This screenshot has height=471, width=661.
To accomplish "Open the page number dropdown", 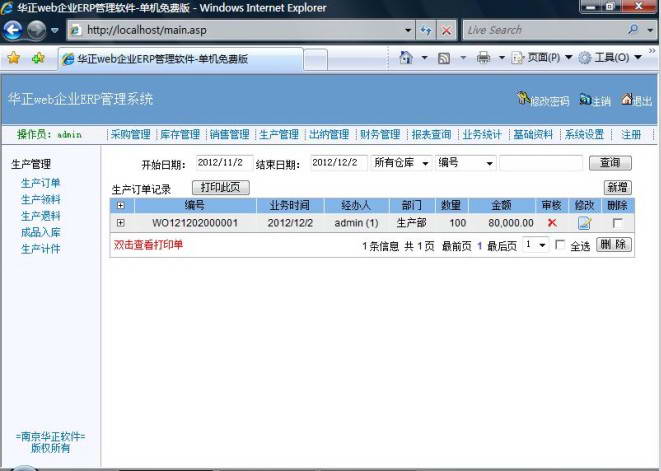I will [537, 245].
